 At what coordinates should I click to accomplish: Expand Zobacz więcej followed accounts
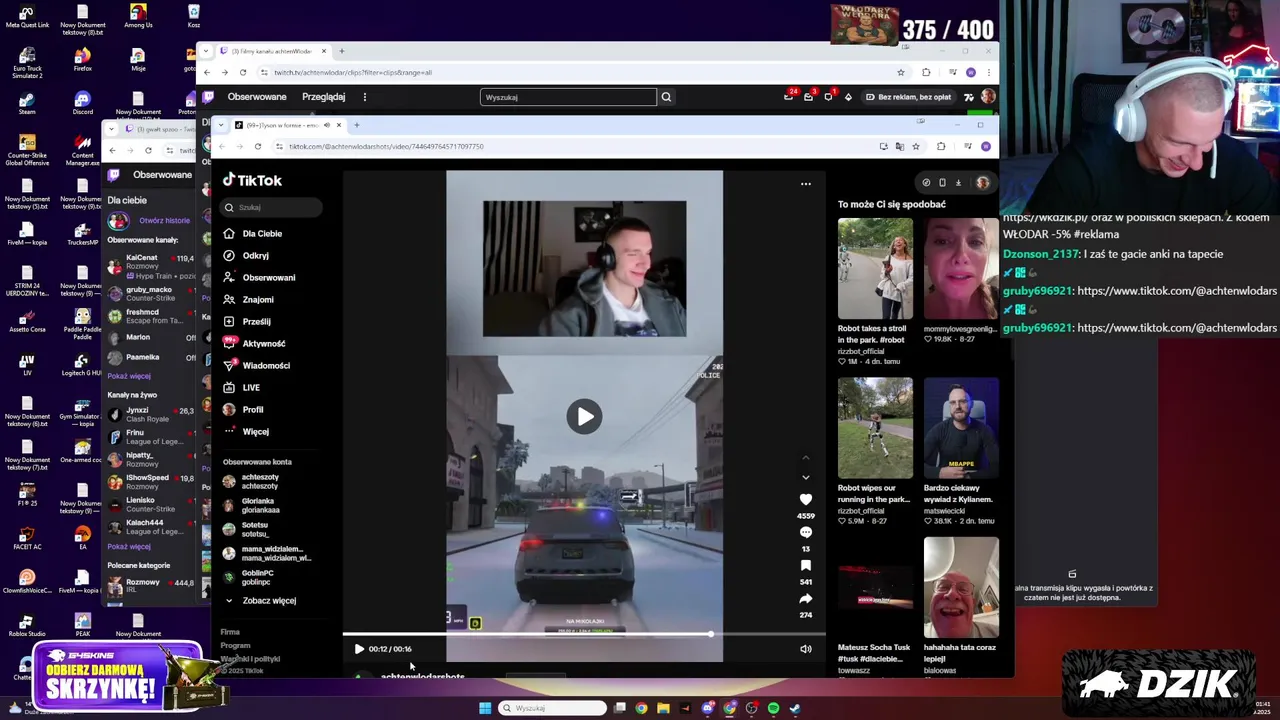tap(260, 600)
